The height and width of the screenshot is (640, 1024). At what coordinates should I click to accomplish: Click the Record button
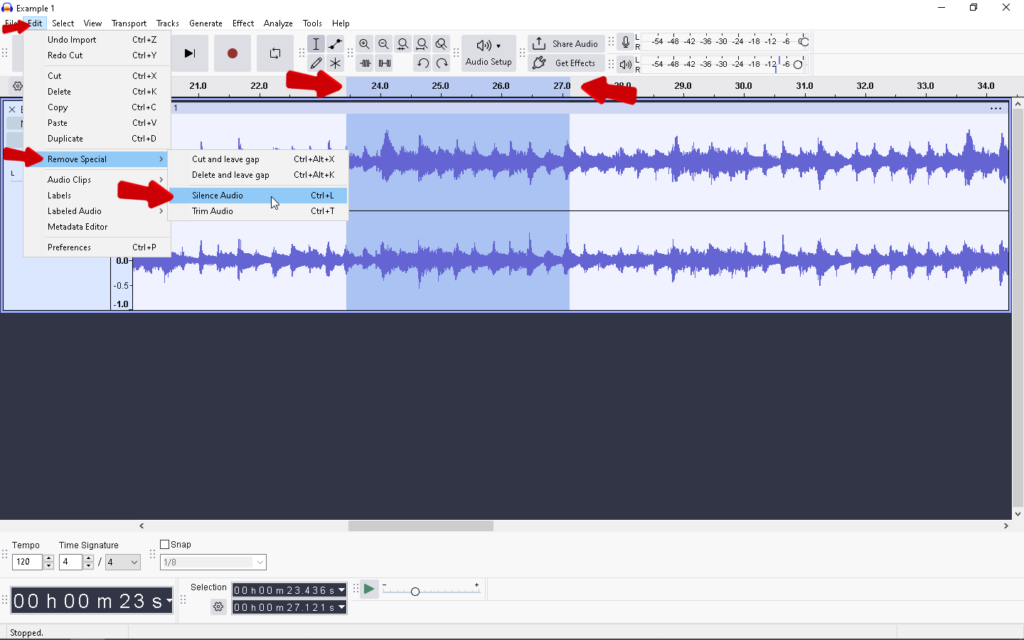(232, 53)
